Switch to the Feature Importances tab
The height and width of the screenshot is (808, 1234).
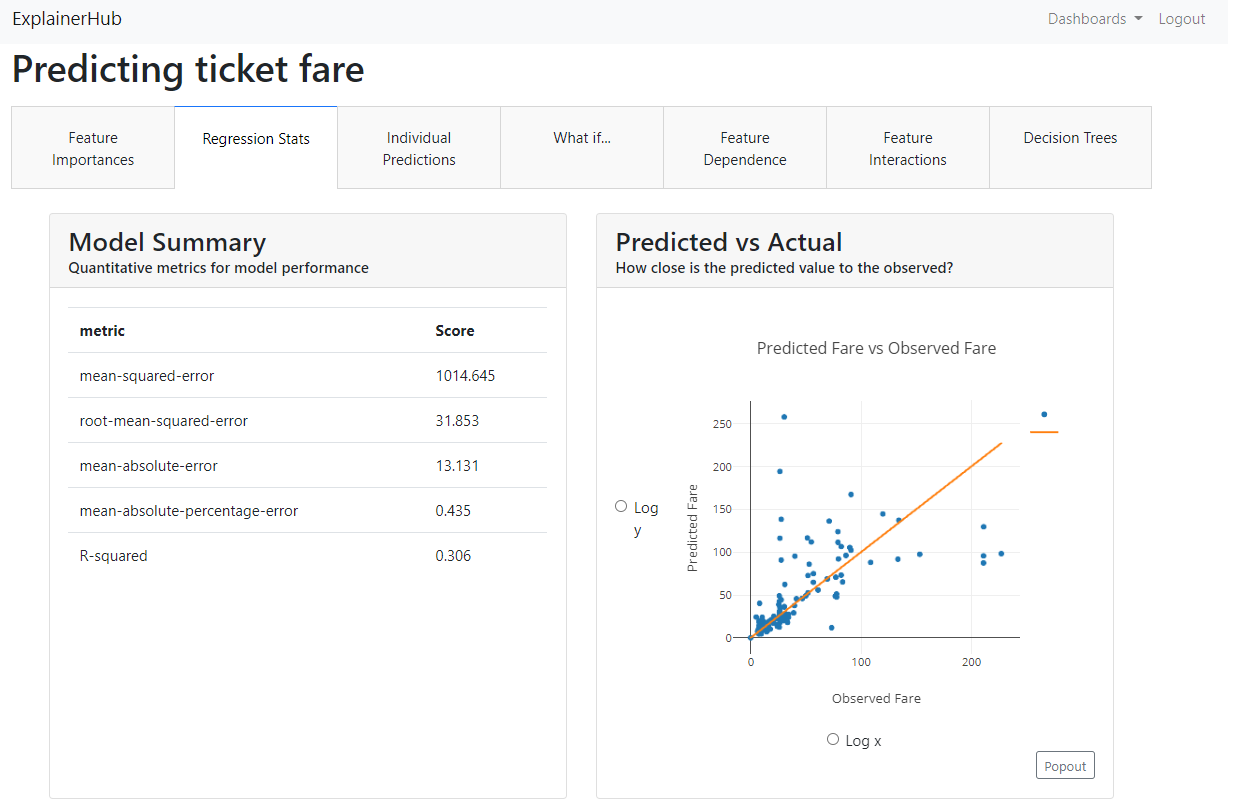93,148
